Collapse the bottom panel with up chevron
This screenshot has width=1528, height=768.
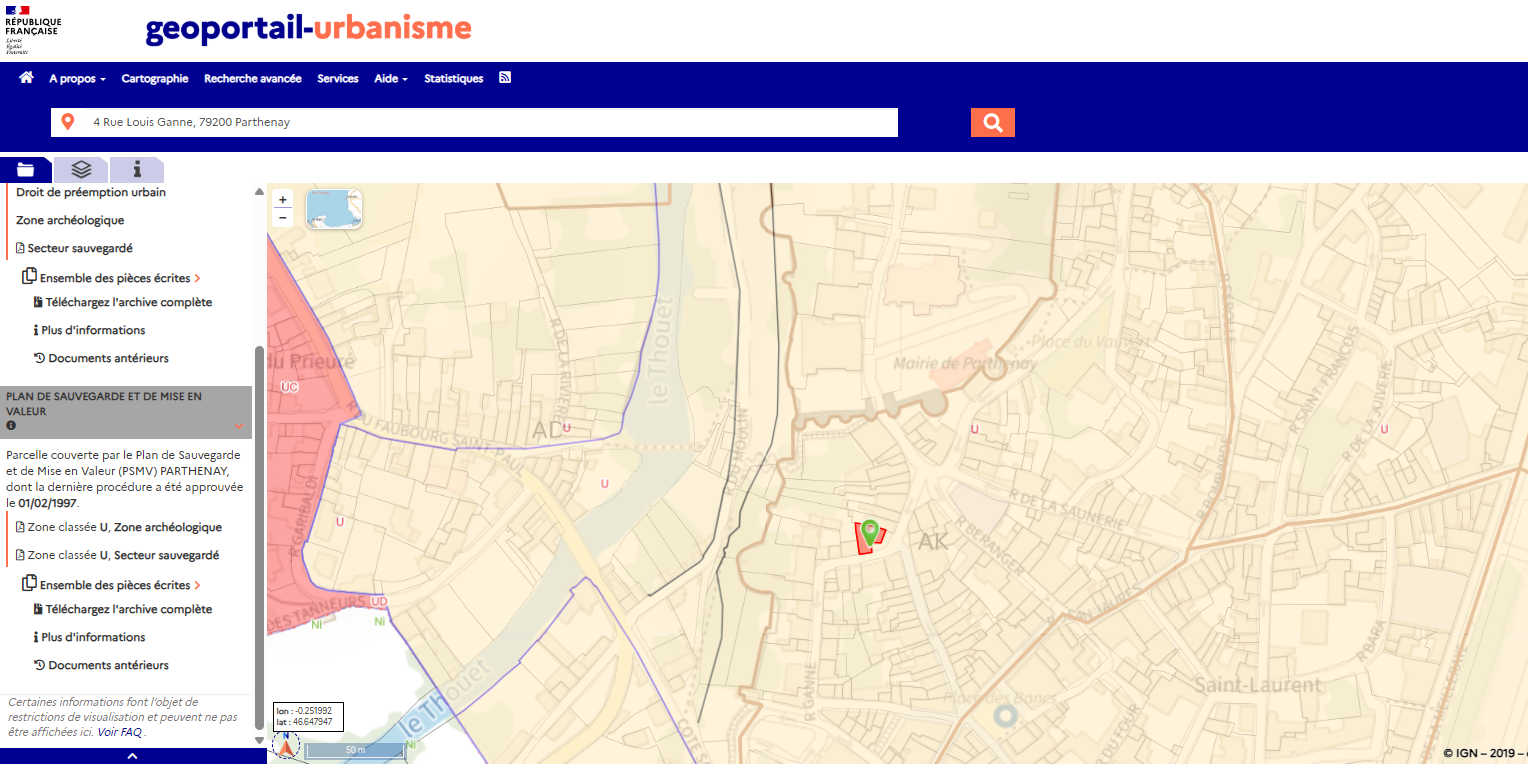(x=133, y=757)
